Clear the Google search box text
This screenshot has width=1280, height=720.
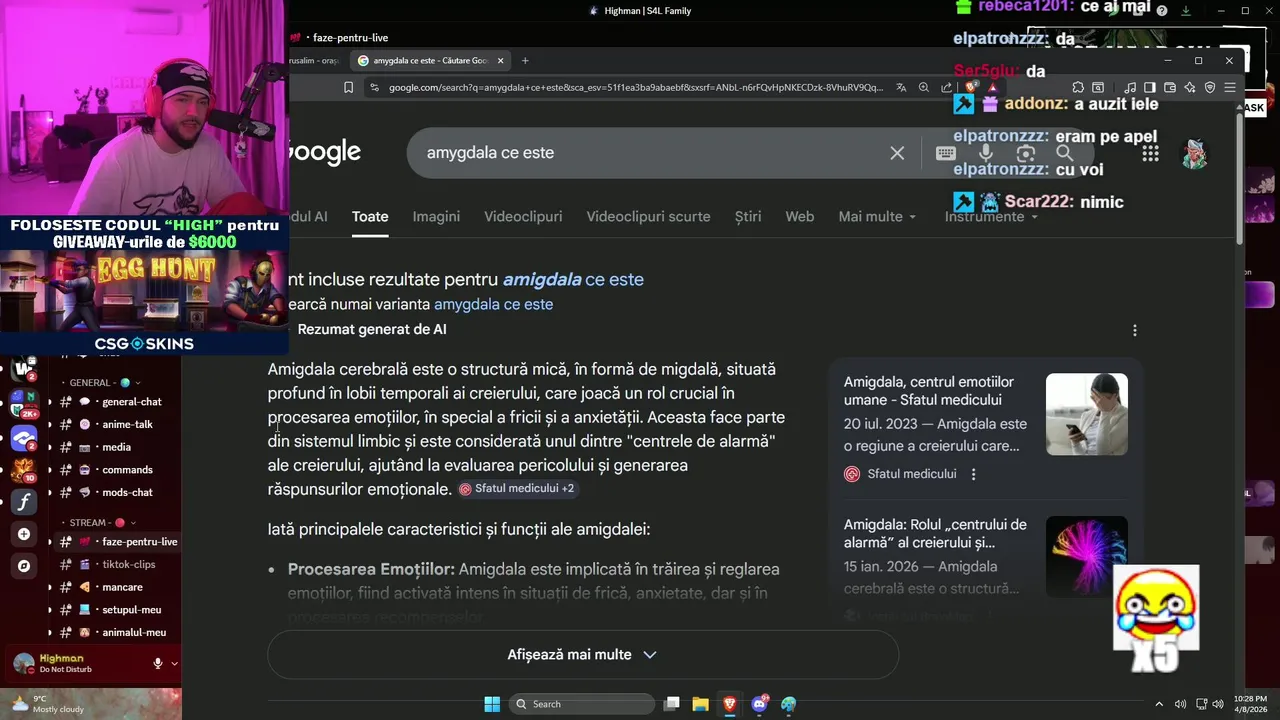(897, 153)
